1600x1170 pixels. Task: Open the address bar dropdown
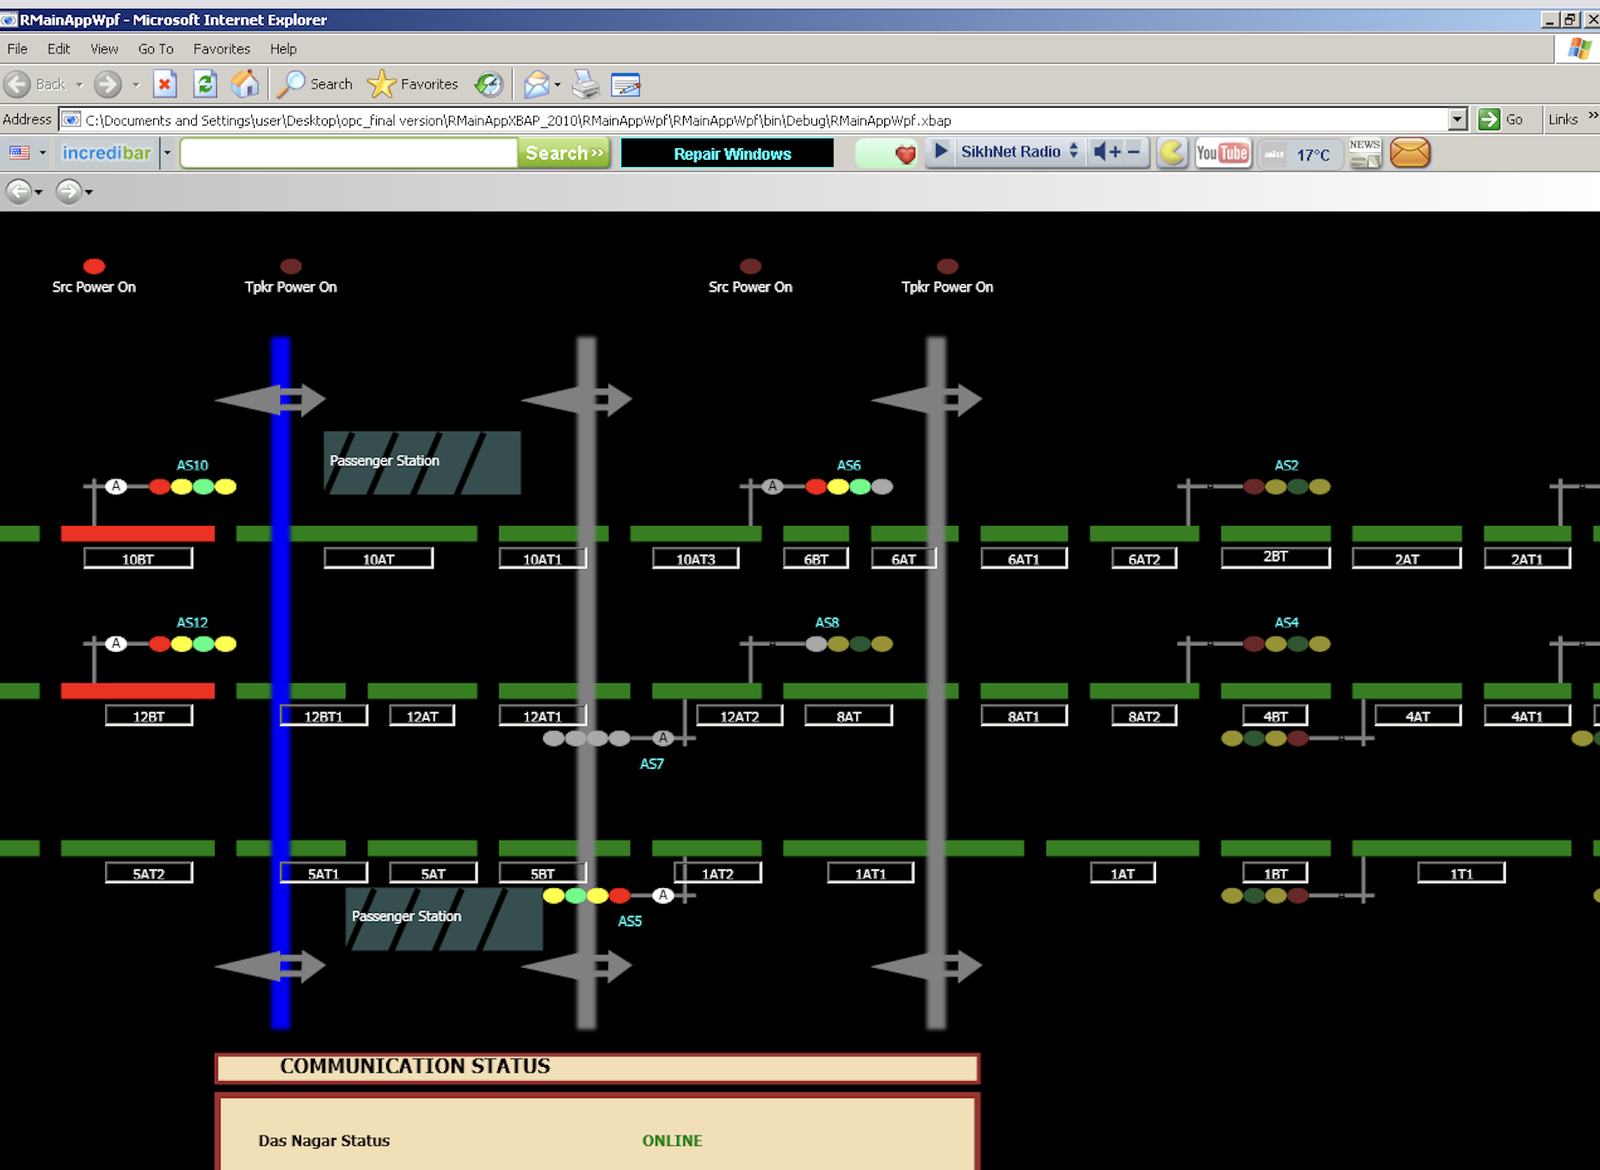pos(1458,119)
